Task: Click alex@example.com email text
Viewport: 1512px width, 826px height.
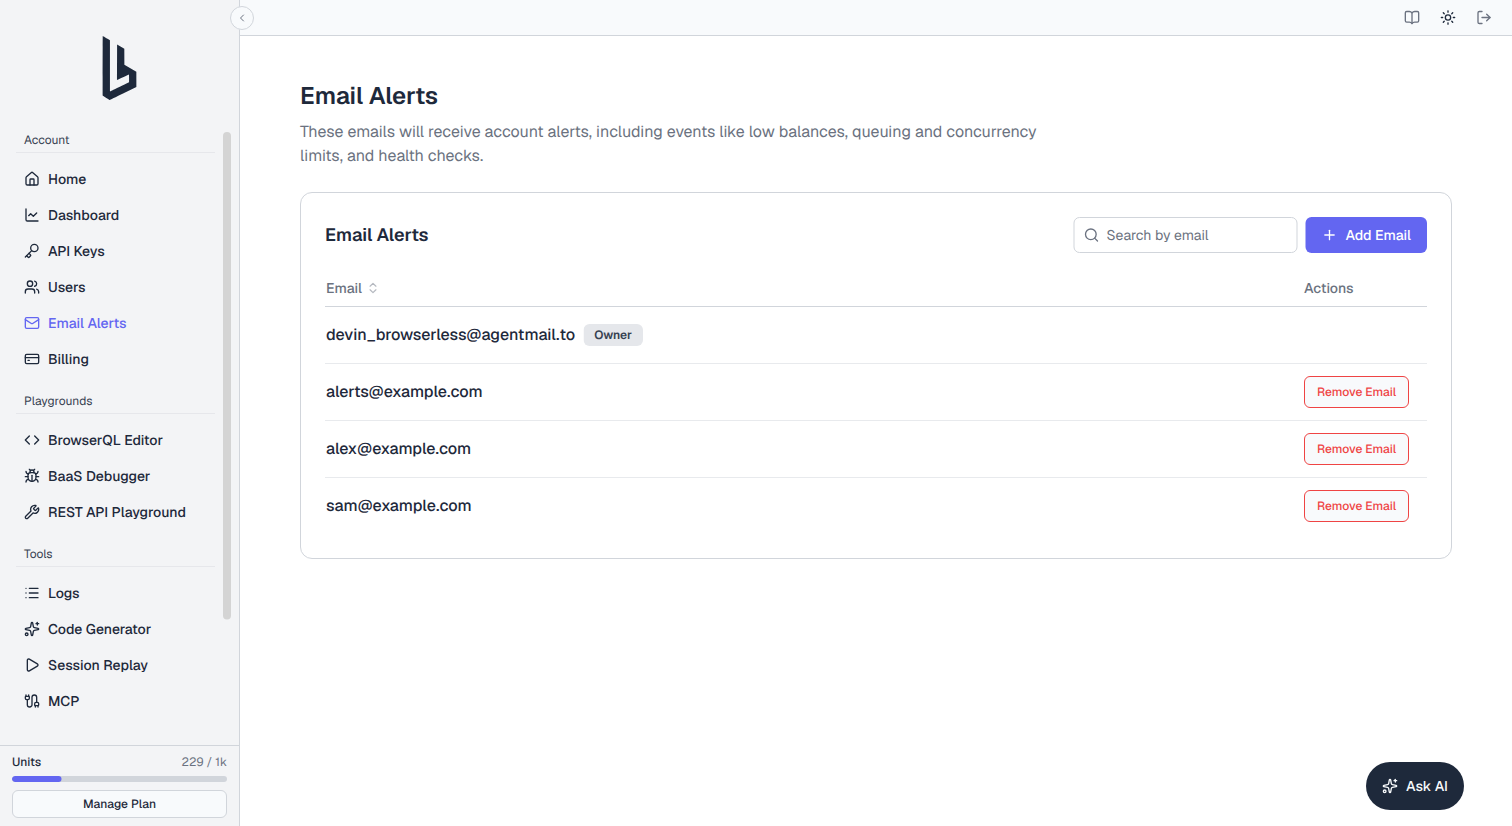Action: (398, 449)
